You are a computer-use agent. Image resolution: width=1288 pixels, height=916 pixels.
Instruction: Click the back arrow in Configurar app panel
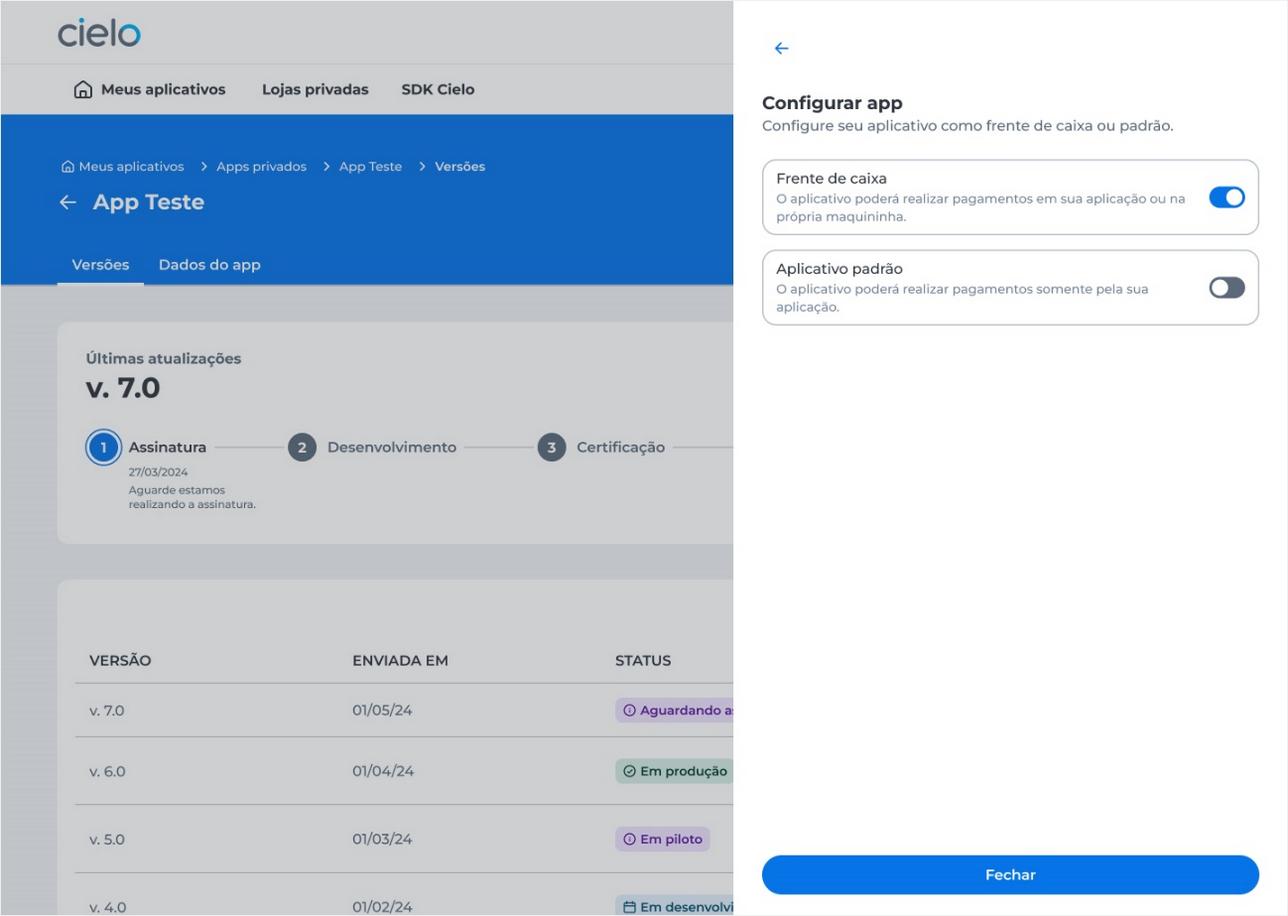(x=781, y=49)
